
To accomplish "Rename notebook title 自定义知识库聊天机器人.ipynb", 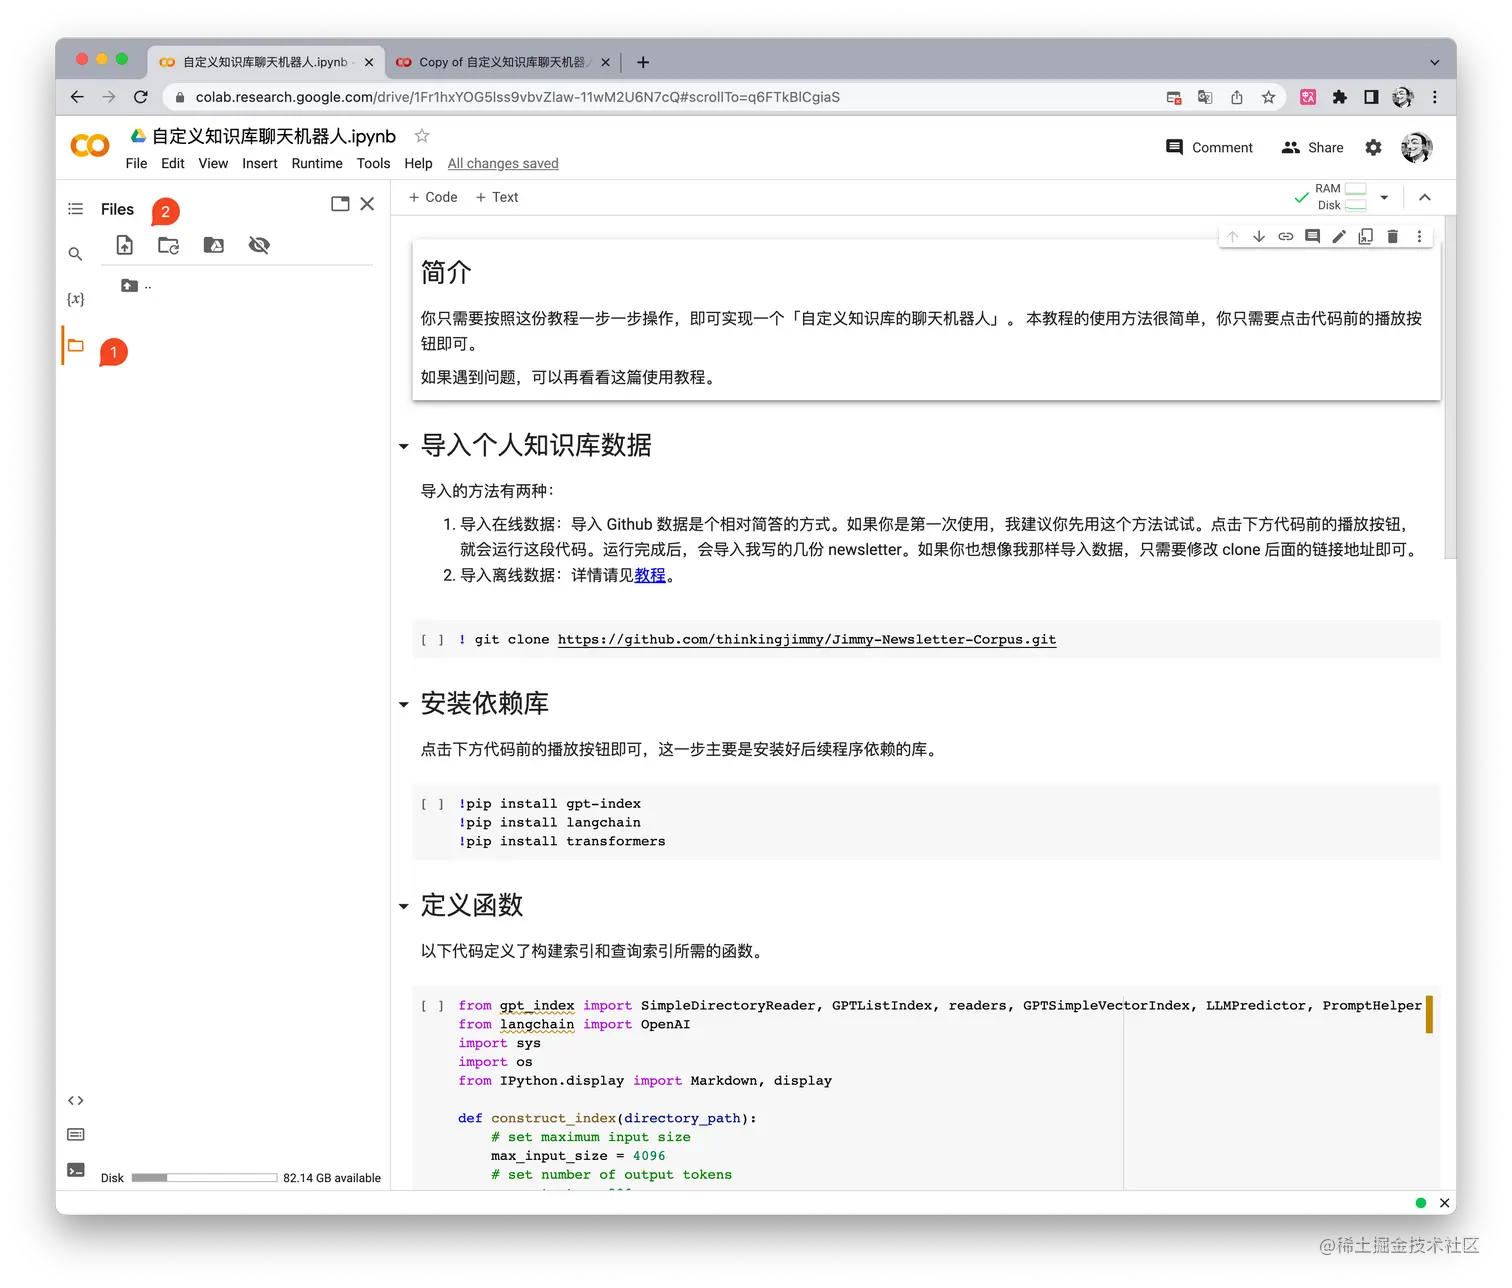I will (x=274, y=136).
